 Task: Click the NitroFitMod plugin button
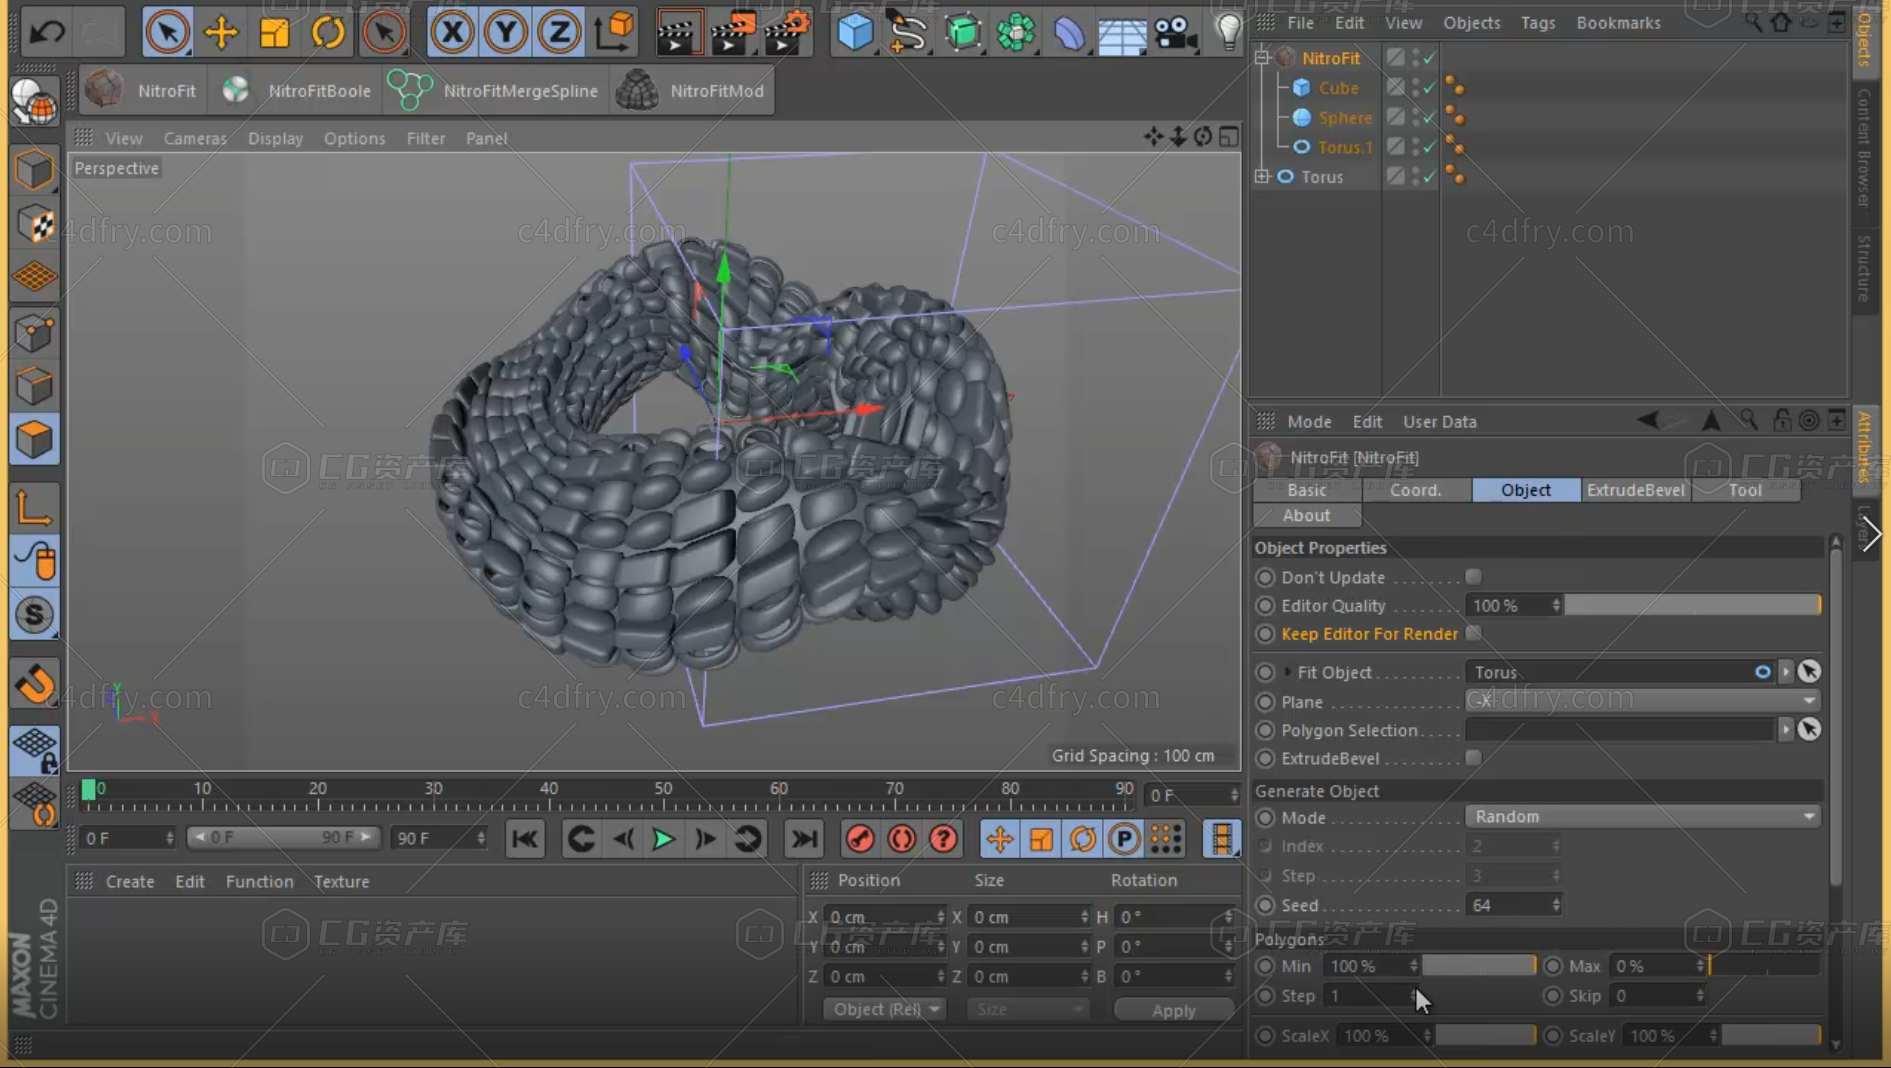(691, 90)
